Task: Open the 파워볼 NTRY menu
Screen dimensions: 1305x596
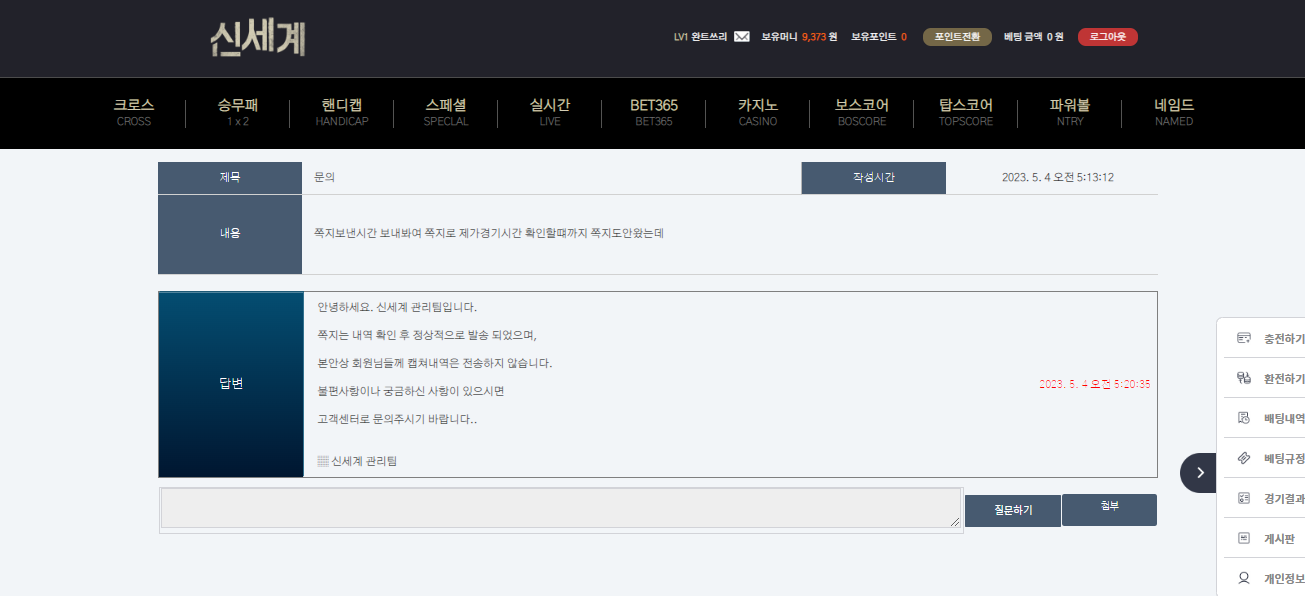Action: pyautogui.click(x=1069, y=112)
